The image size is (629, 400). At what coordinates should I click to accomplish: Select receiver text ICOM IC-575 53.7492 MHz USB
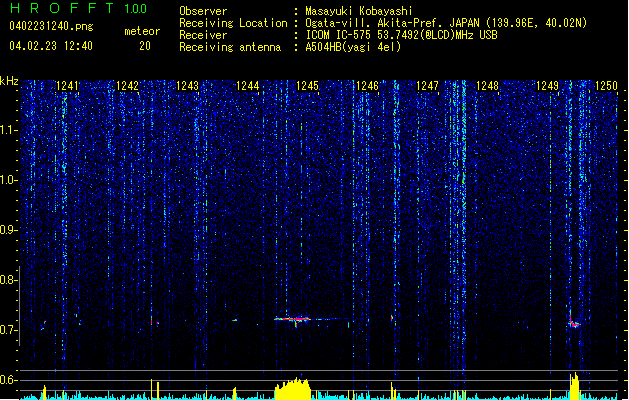(x=401, y=35)
